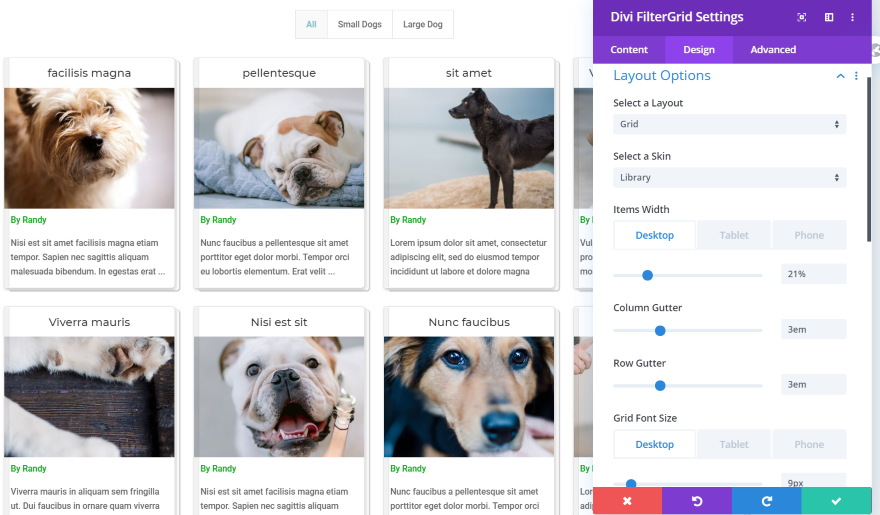This screenshot has width=880, height=515.
Task: Click the fluffy terrier image in facilisis magna
Action: point(89,148)
